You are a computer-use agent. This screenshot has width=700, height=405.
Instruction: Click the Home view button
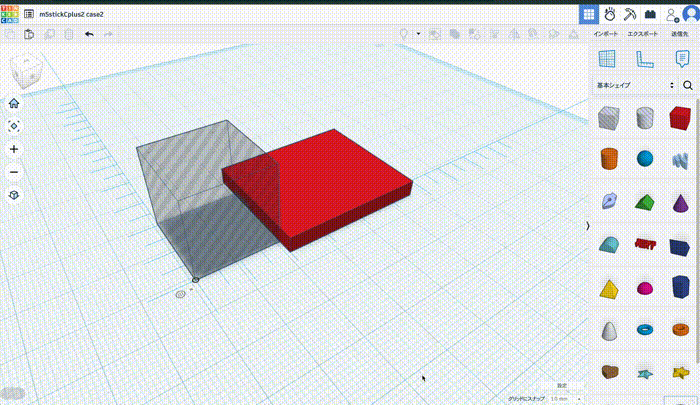[14, 103]
